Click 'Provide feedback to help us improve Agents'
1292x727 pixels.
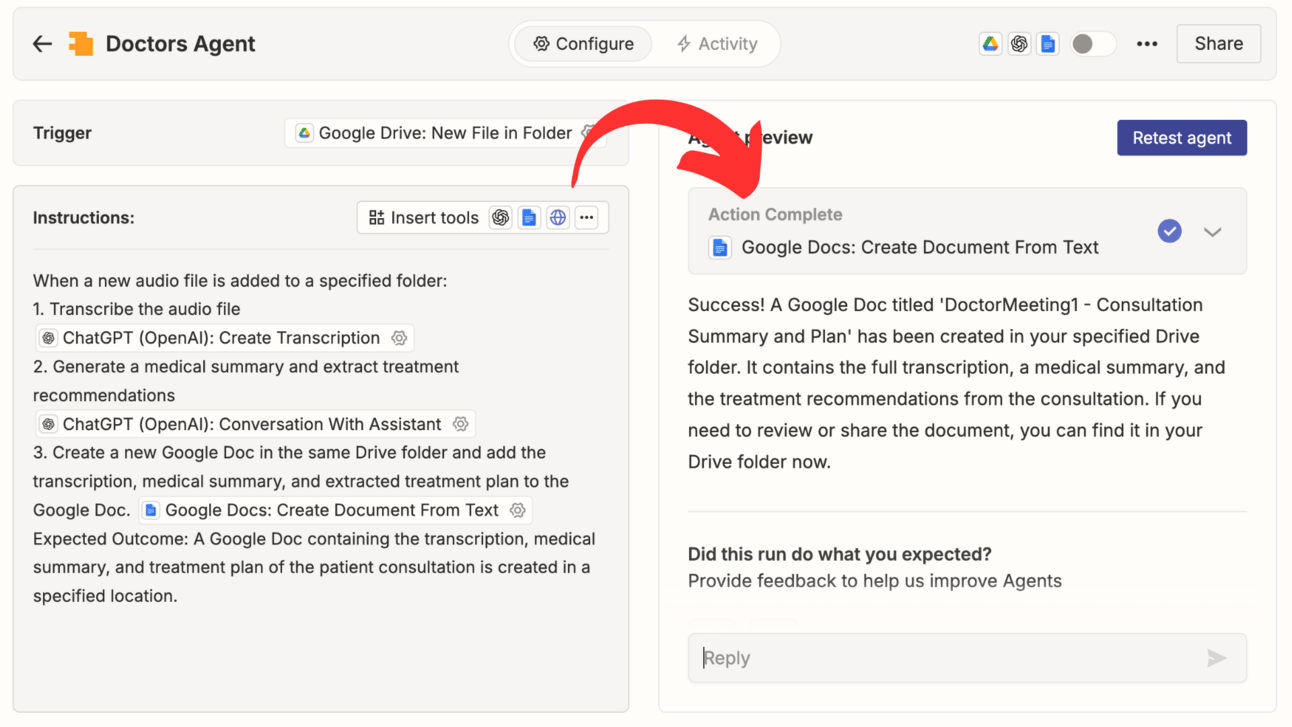click(x=875, y=581)
